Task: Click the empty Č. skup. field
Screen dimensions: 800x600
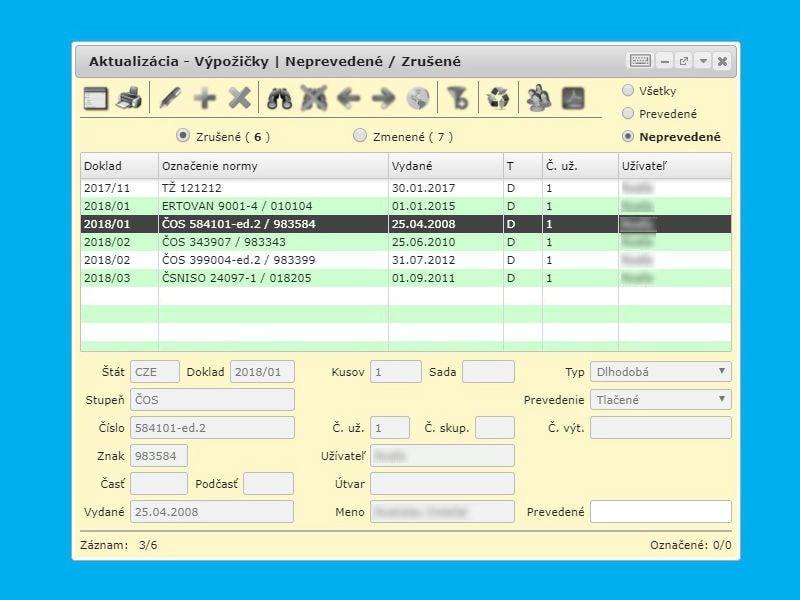Action: (495, 428)
